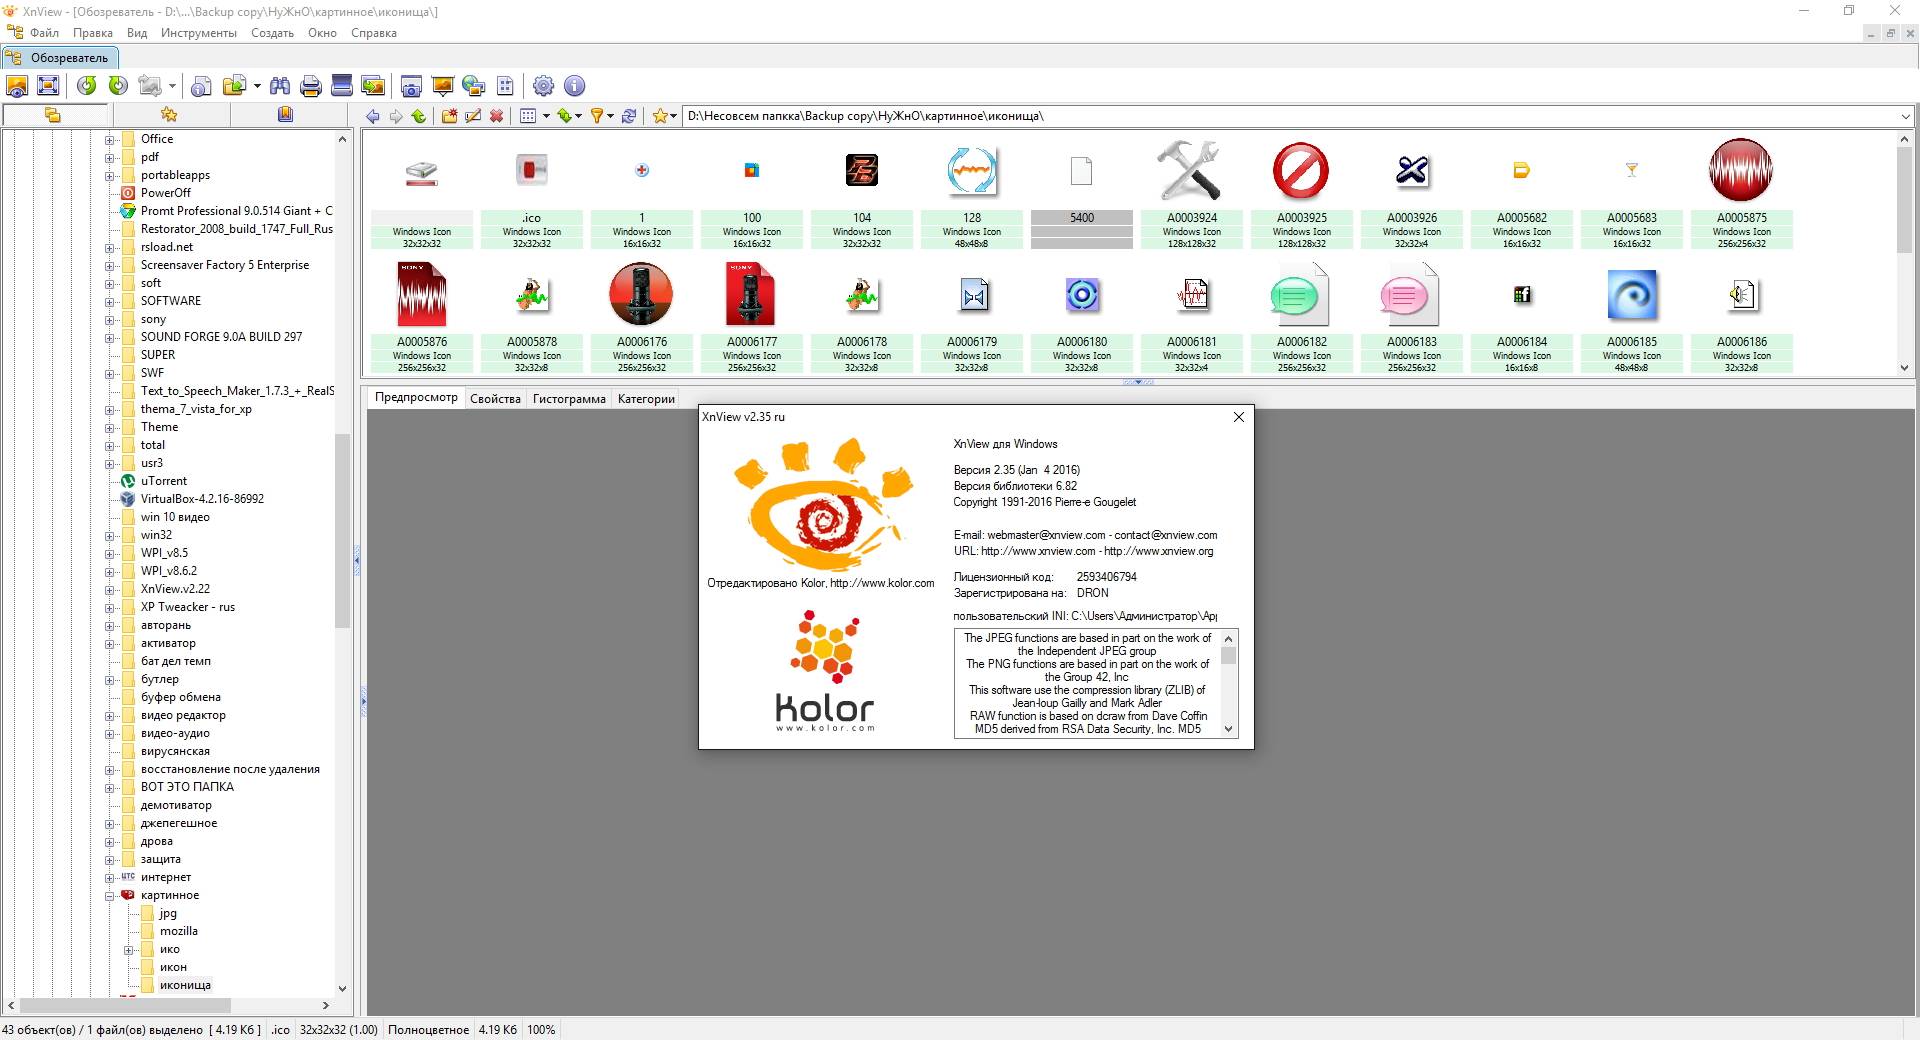Go forward with the right arrow
This screenshot has height=1040, width=1920.
tap(396, 116)
